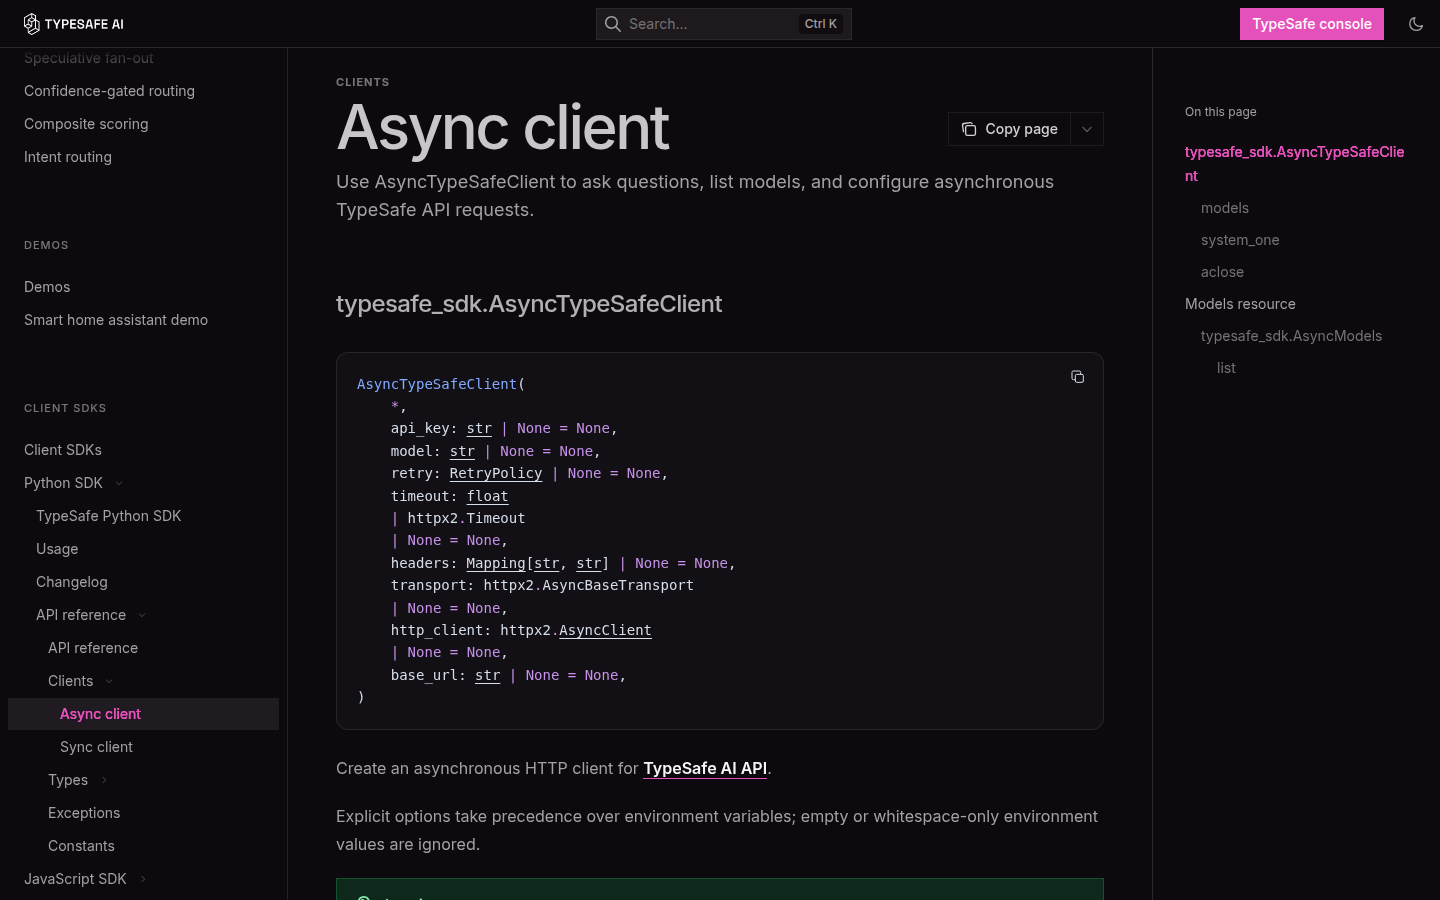Collapse the API reference group
This screenshot has height=900, width=1440.
click(x=142, y=615)
